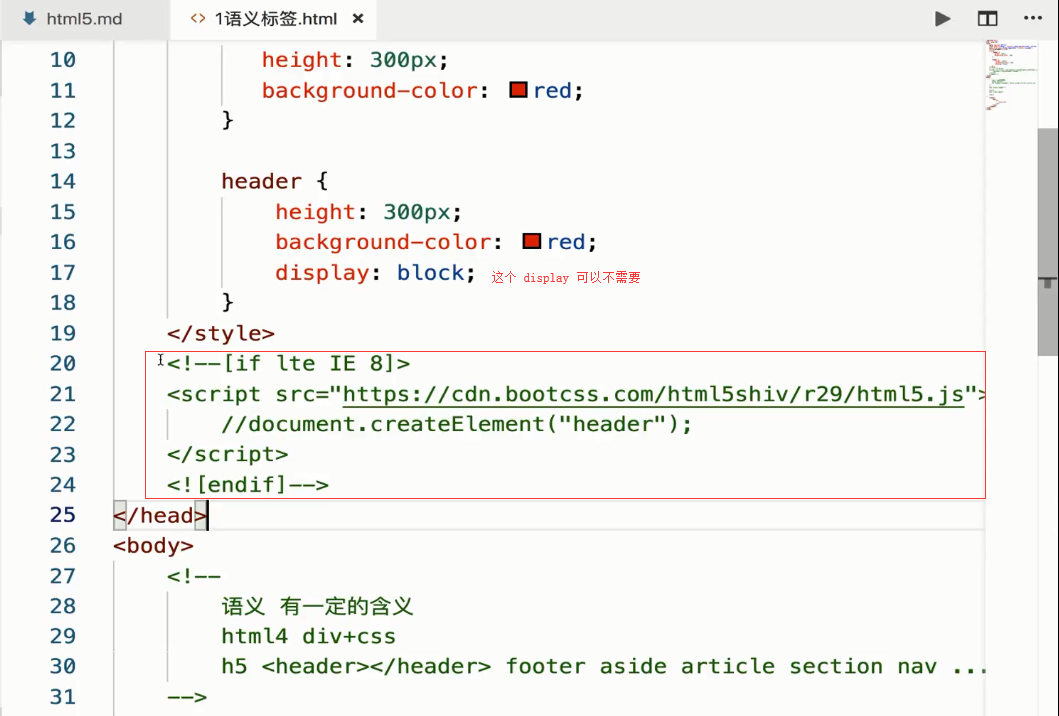
Task: Click the comment line '语义 有一定的含义'
Action: [x=317, y=606]
